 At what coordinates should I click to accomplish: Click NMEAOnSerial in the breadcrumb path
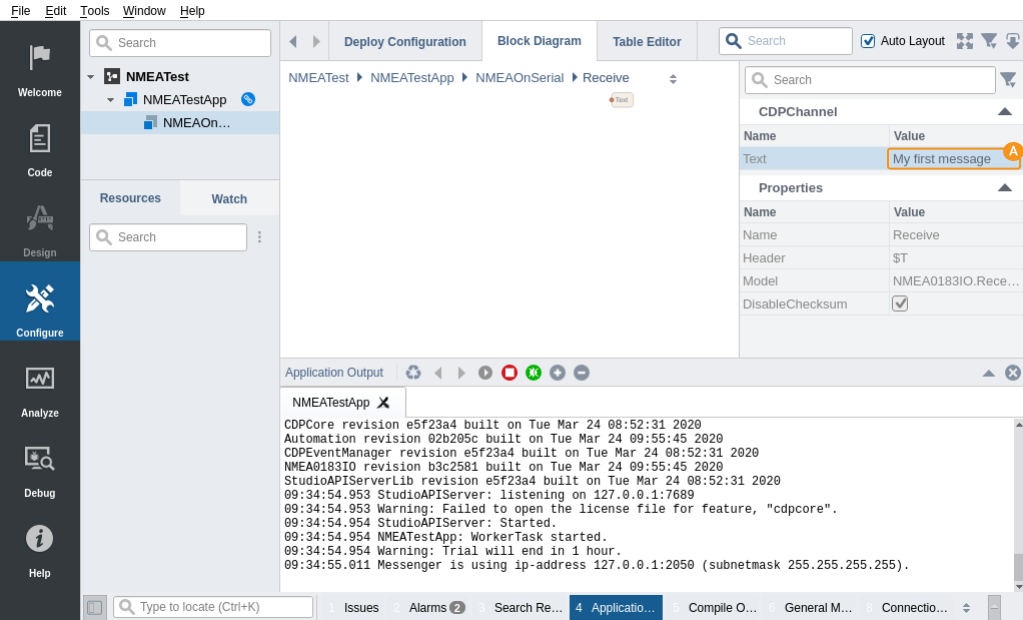(x=519, y=78)
